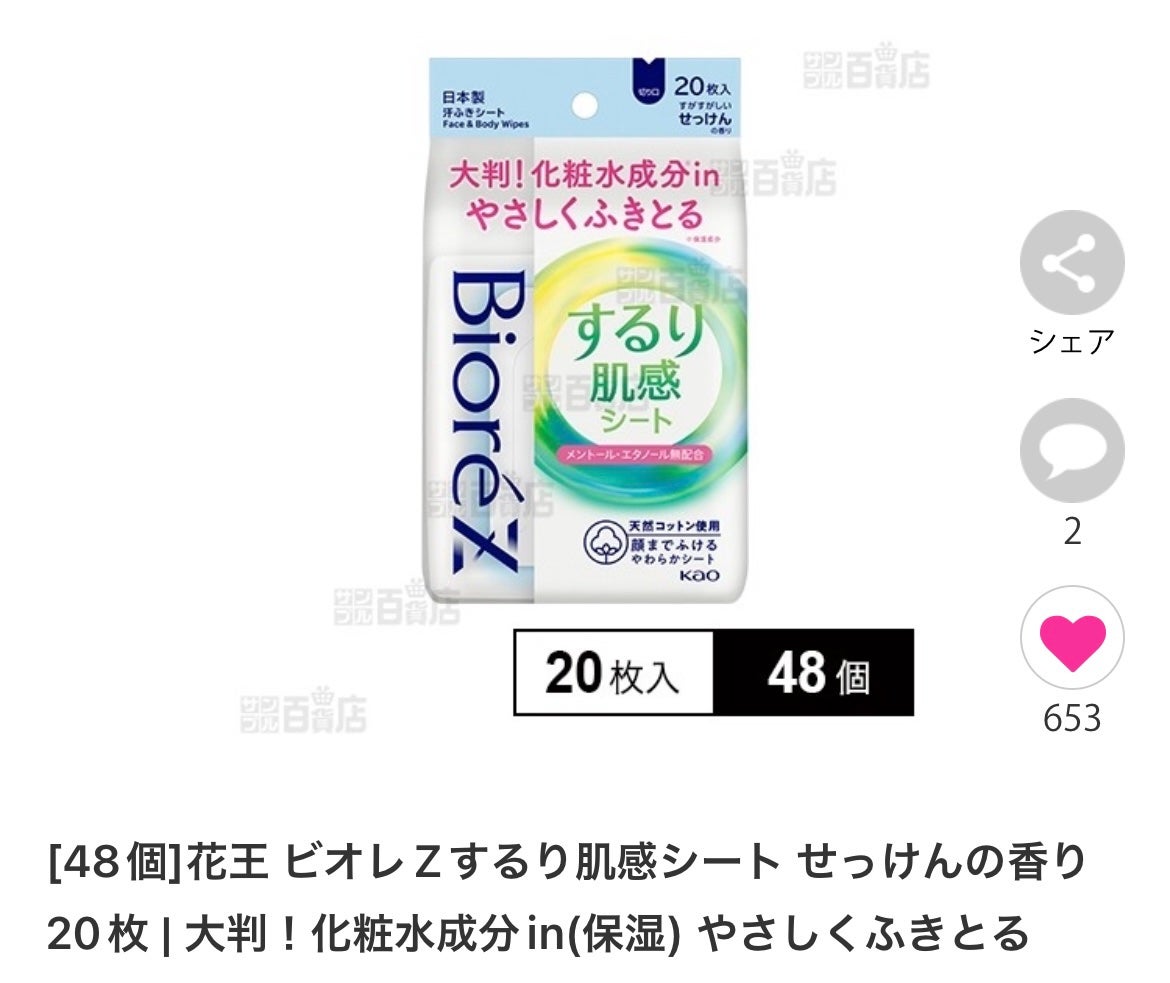The height and width of the screenshot is (983, 1170).
Task: Select the white 20枚入 label box
Action: pos(613,673)
